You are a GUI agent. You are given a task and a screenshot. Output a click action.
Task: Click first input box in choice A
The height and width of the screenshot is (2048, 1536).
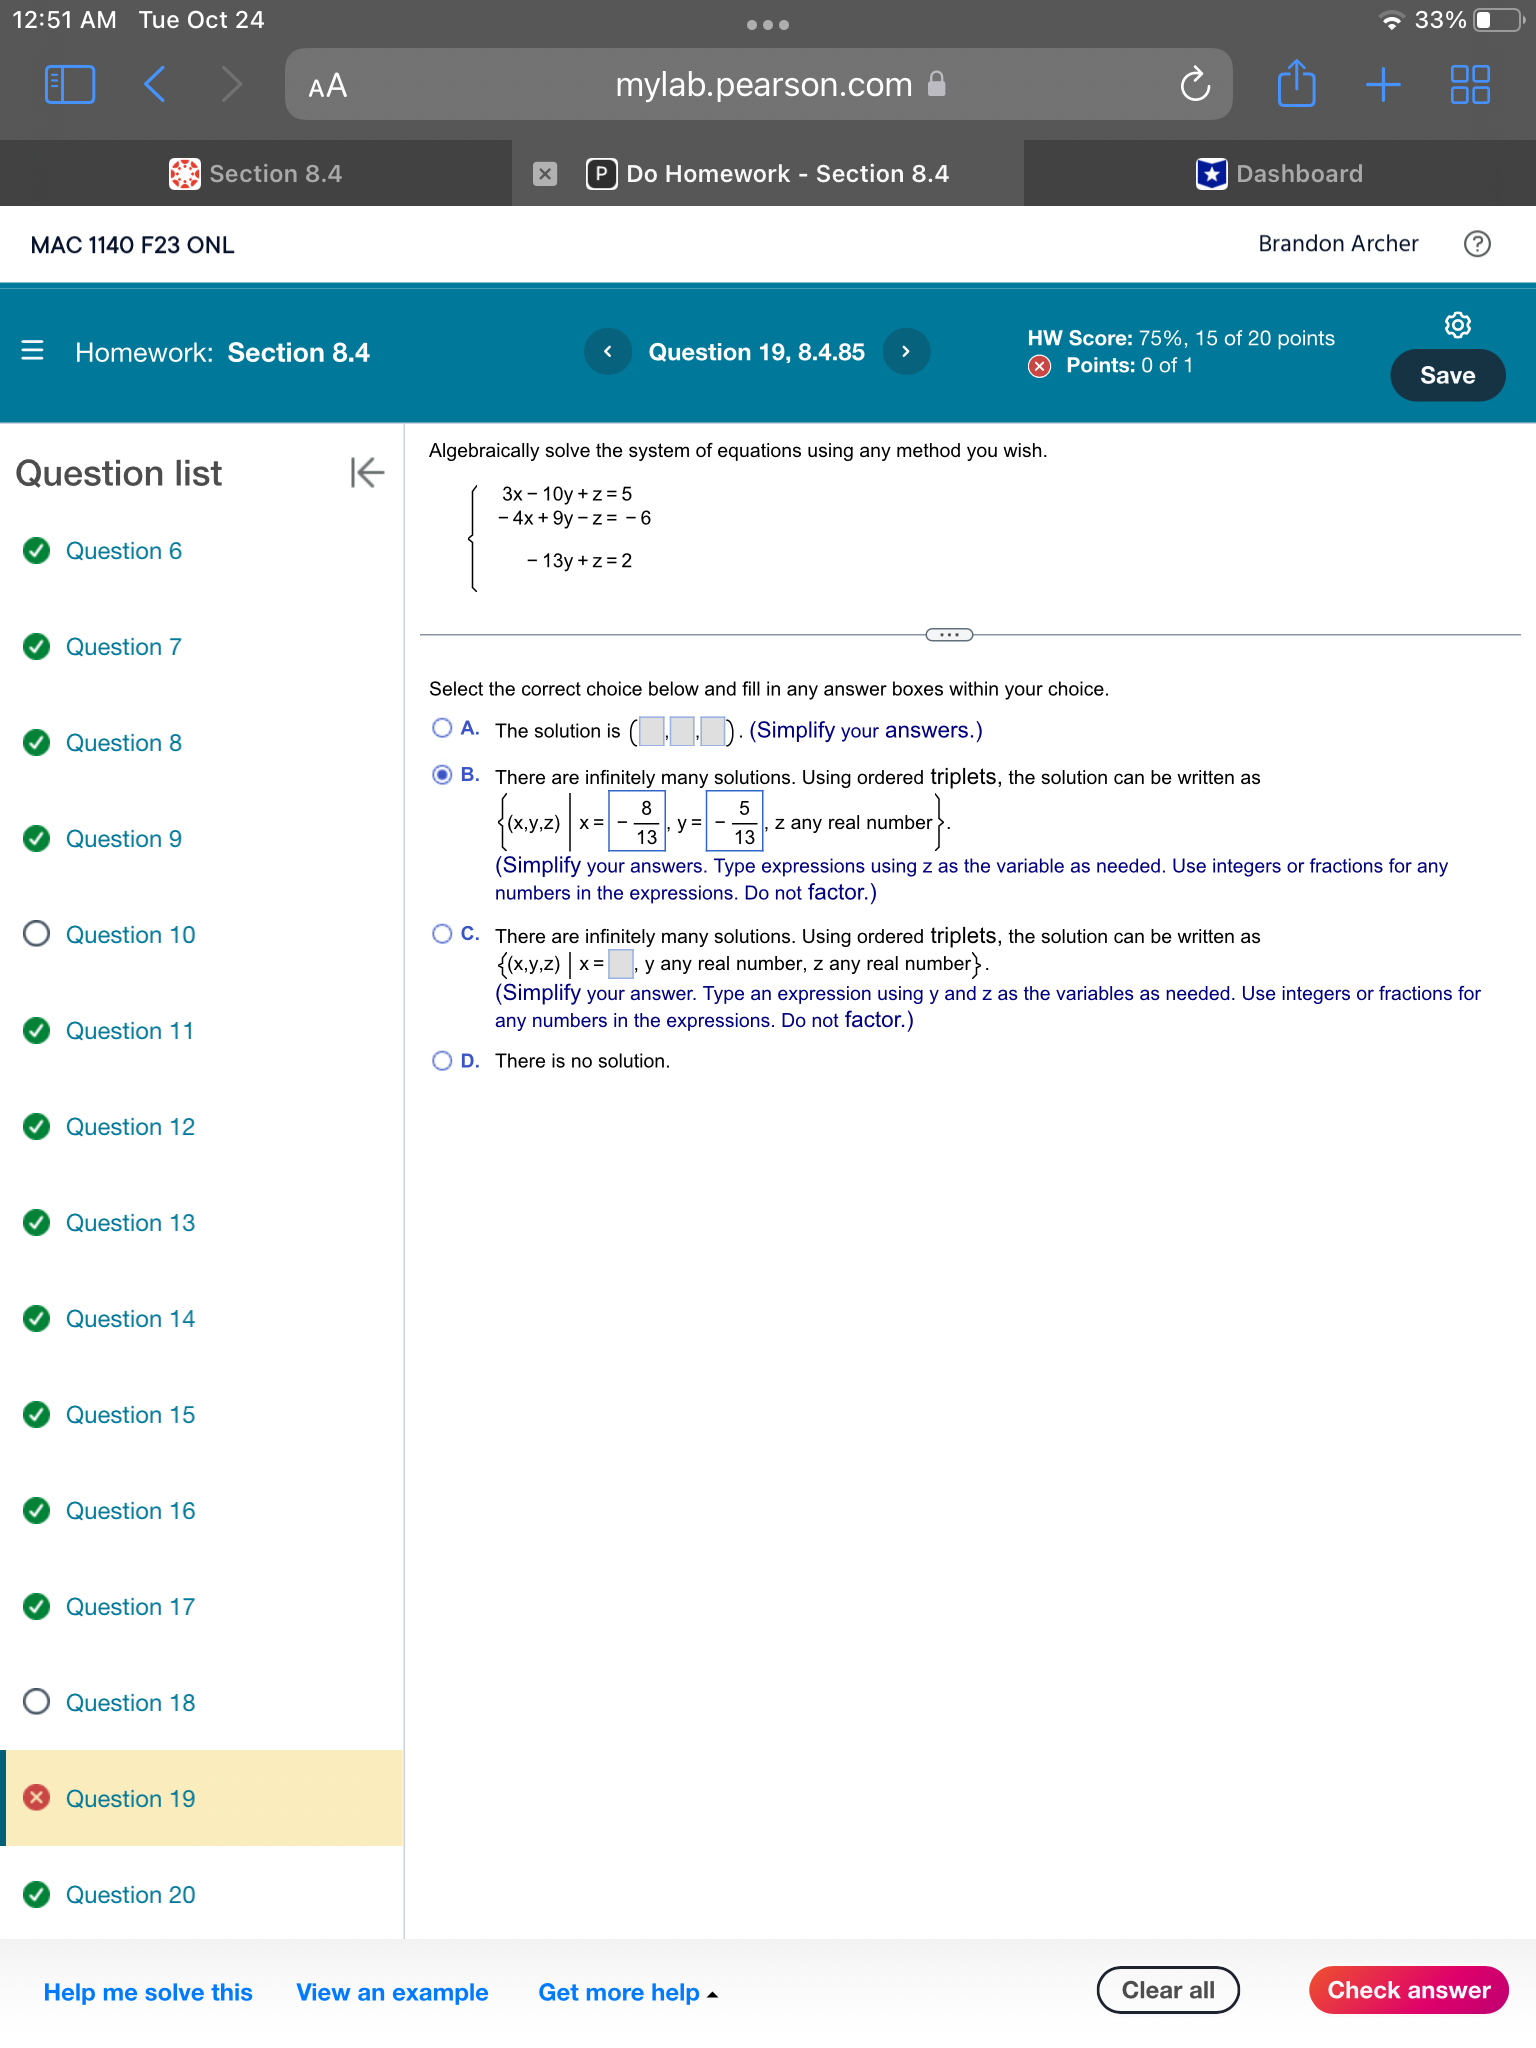(x=652, y=731)
